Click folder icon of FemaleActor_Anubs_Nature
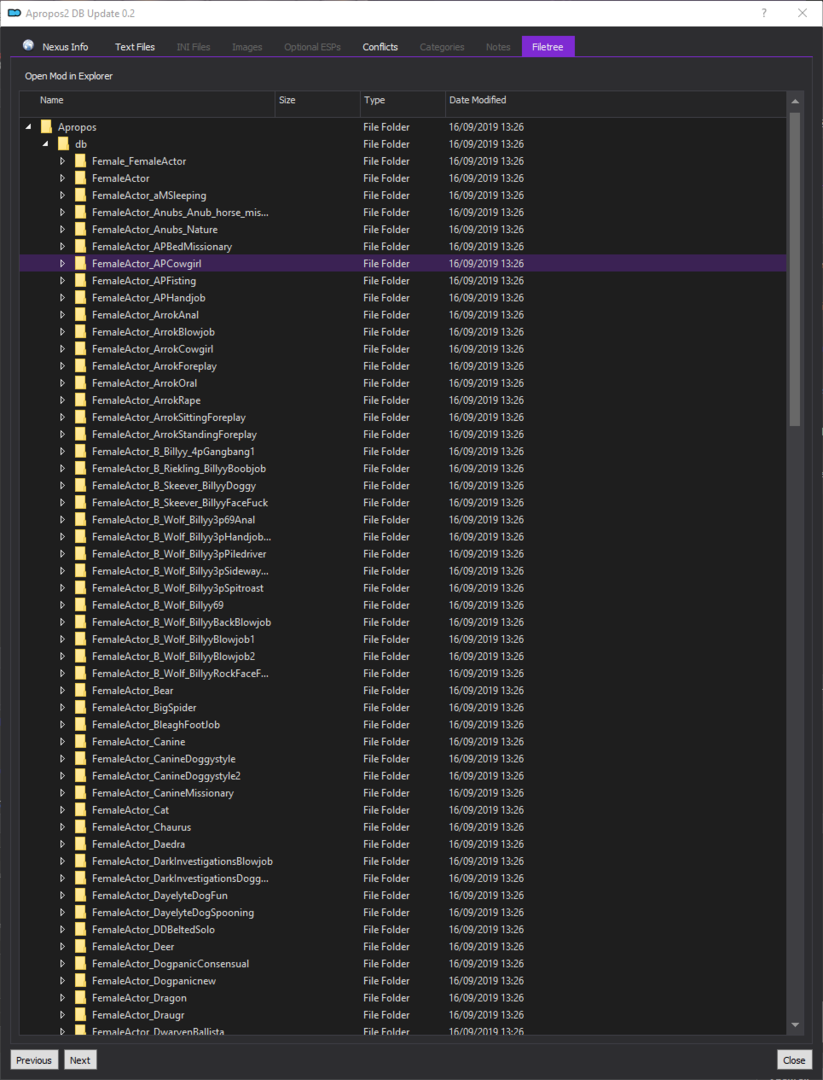This screenshot has width=823, height=1080. pyautogui.click(x=80, y=229)
